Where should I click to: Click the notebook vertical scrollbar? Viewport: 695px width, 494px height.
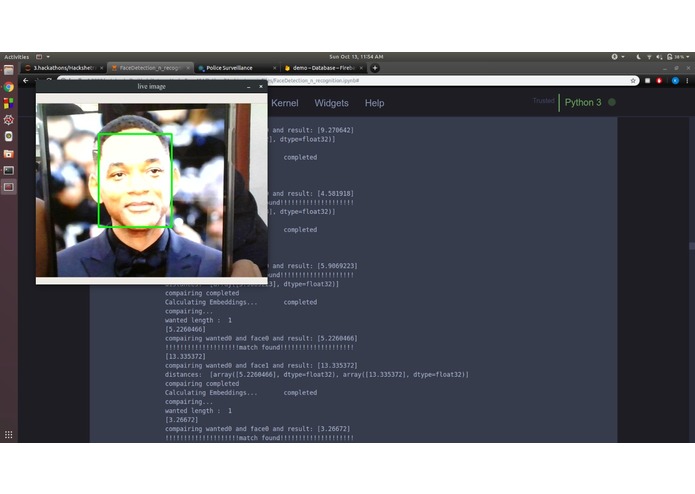[x=692, y=245]
